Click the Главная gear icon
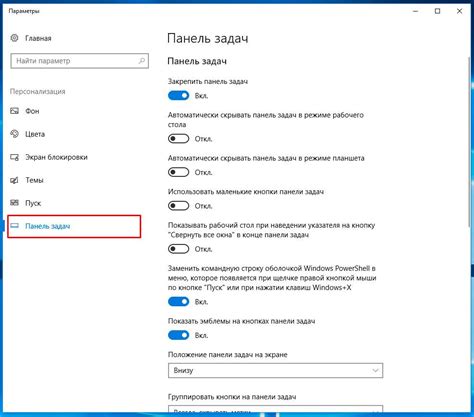This screenshot has height=417, width=474. click(x=14, y=38)
